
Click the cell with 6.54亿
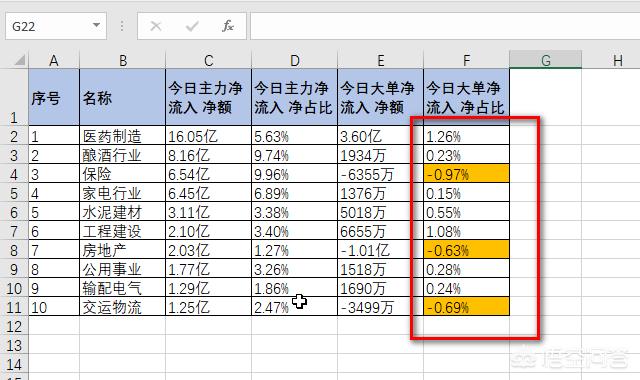click(209, 174)
